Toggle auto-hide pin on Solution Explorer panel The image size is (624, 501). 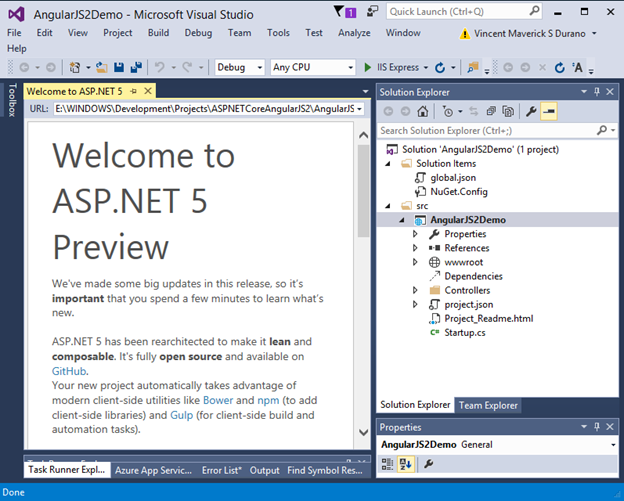(597, 92)
